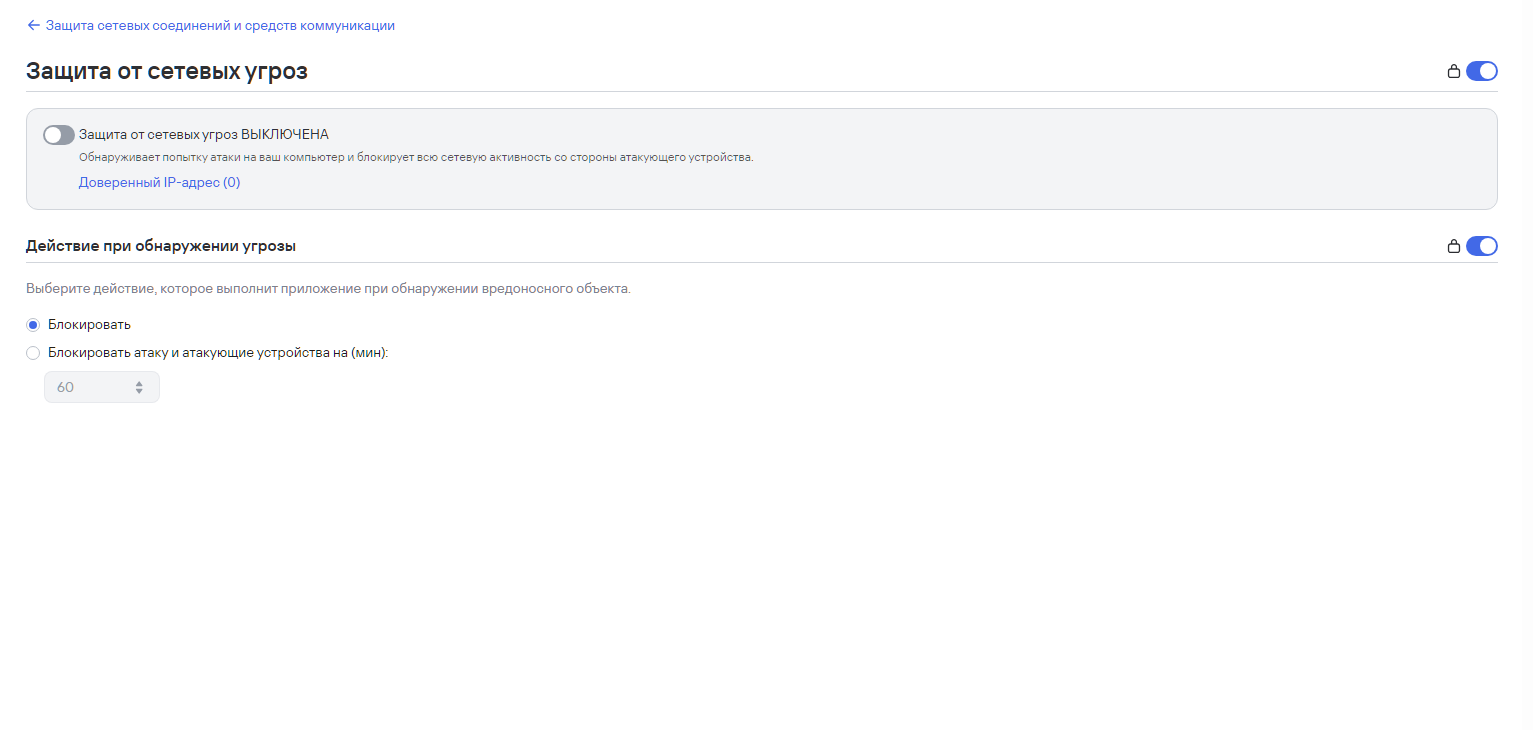Toggle the blue switch for Защита от сетевых угроз heading

point(1482,71)
